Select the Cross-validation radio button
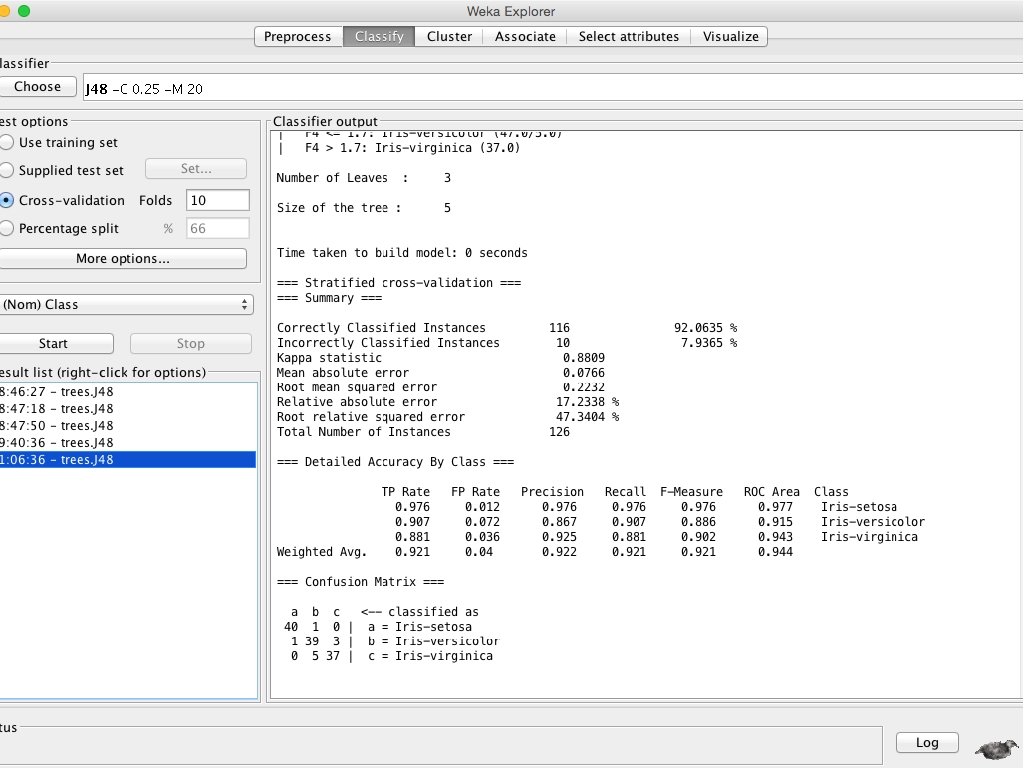1024x768 pixels. [8, 201]
